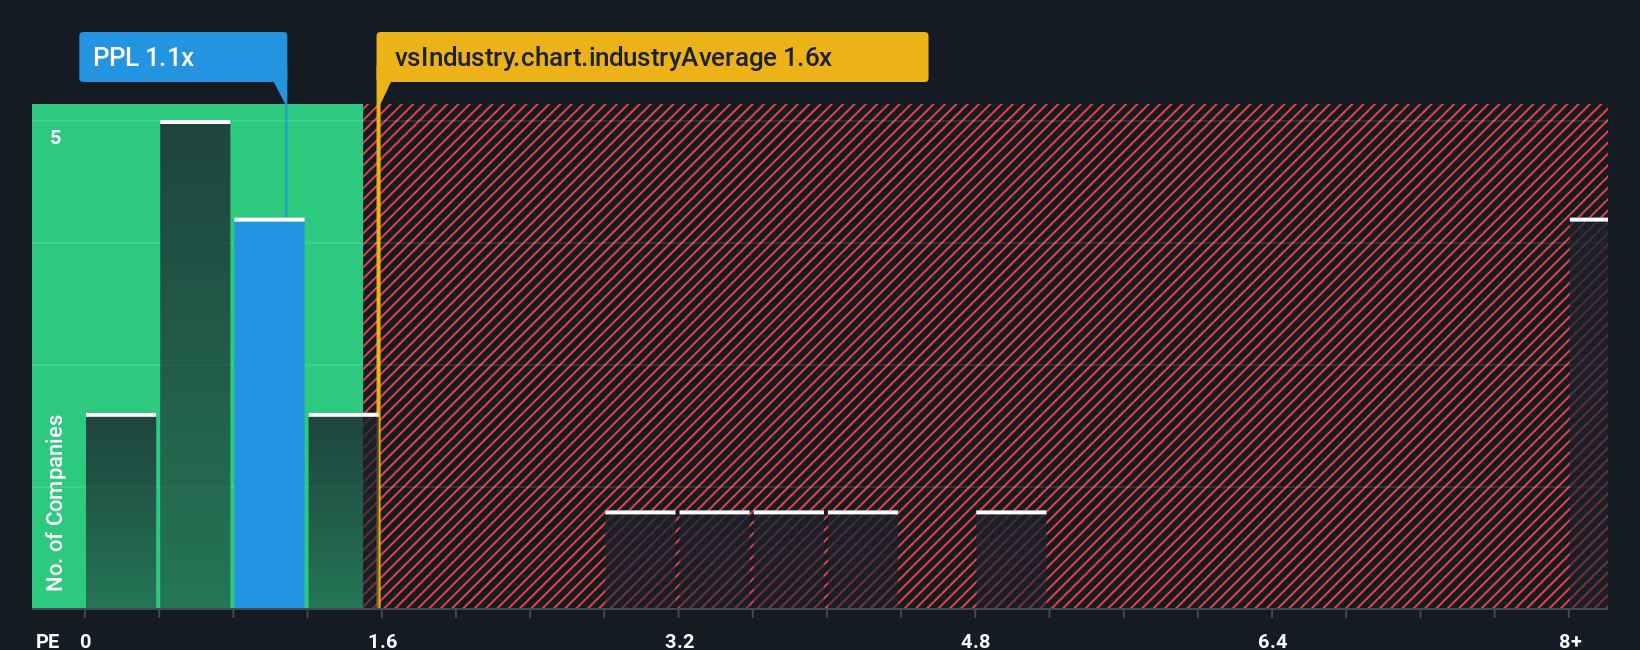1640x650 pixels.
Task: Click the industryAverage 1.6x yellow label
Action: [652, 57]
